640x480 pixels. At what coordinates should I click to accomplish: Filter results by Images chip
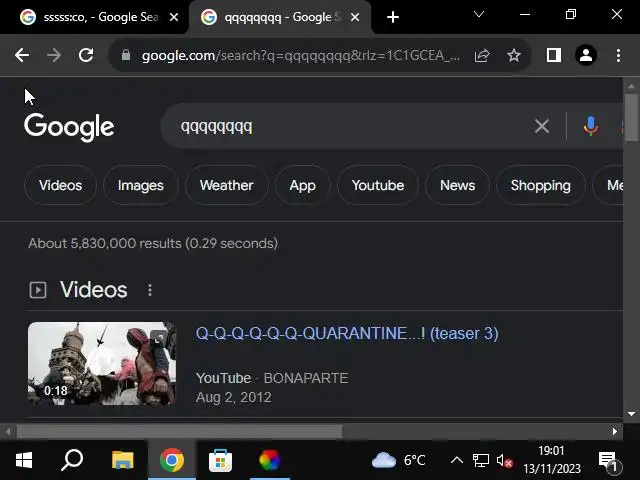(141, 185)
